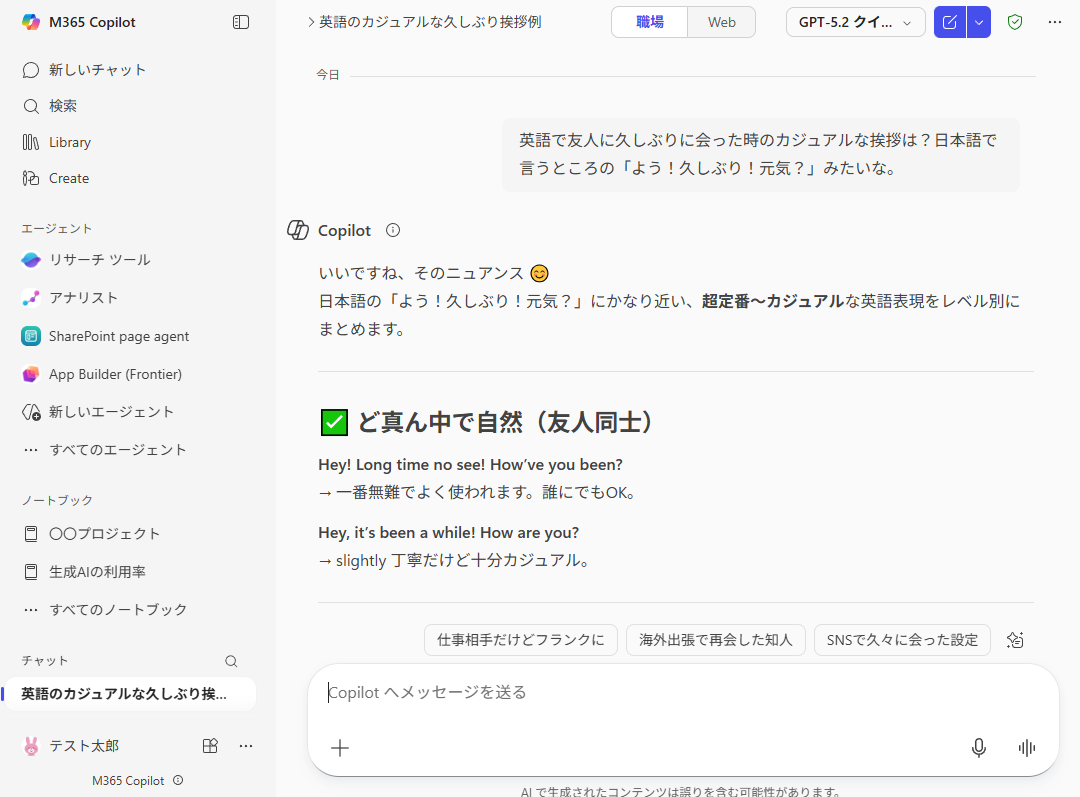This screenshot has width=1080, height=797.
Task: Expand the dropdown arrow beside the new chat button
Action: 979,22
